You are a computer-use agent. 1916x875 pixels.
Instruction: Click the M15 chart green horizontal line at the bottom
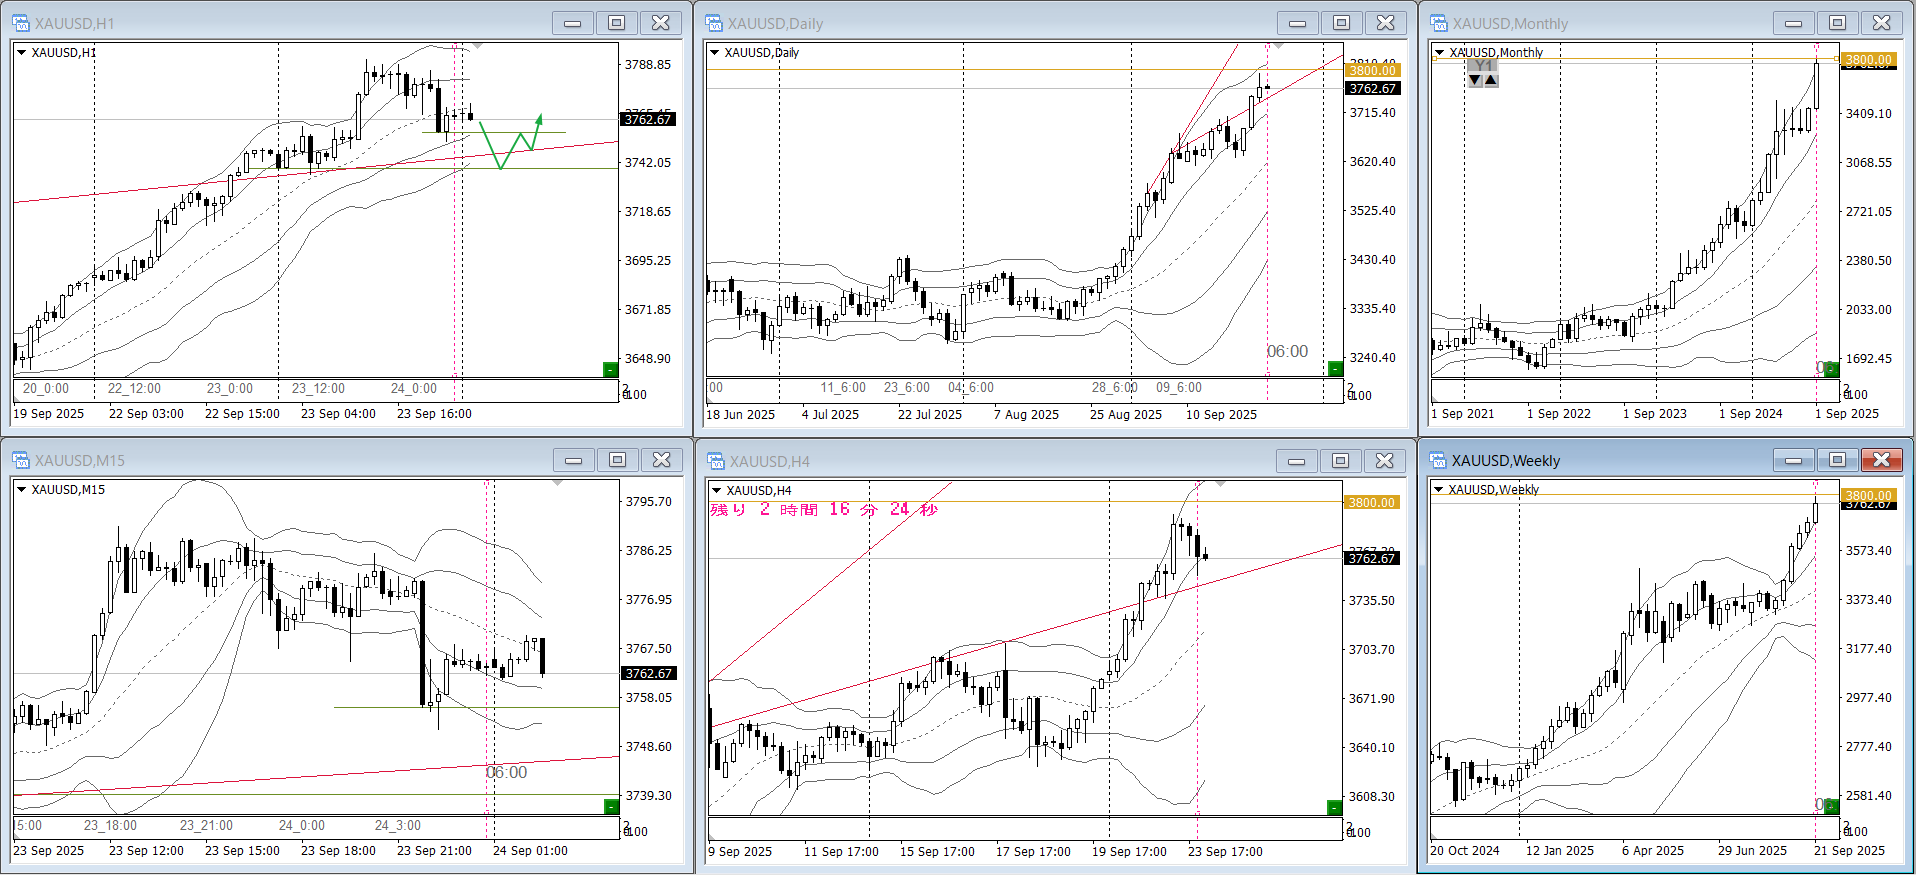pyautogui.click(x=300, y=795)
